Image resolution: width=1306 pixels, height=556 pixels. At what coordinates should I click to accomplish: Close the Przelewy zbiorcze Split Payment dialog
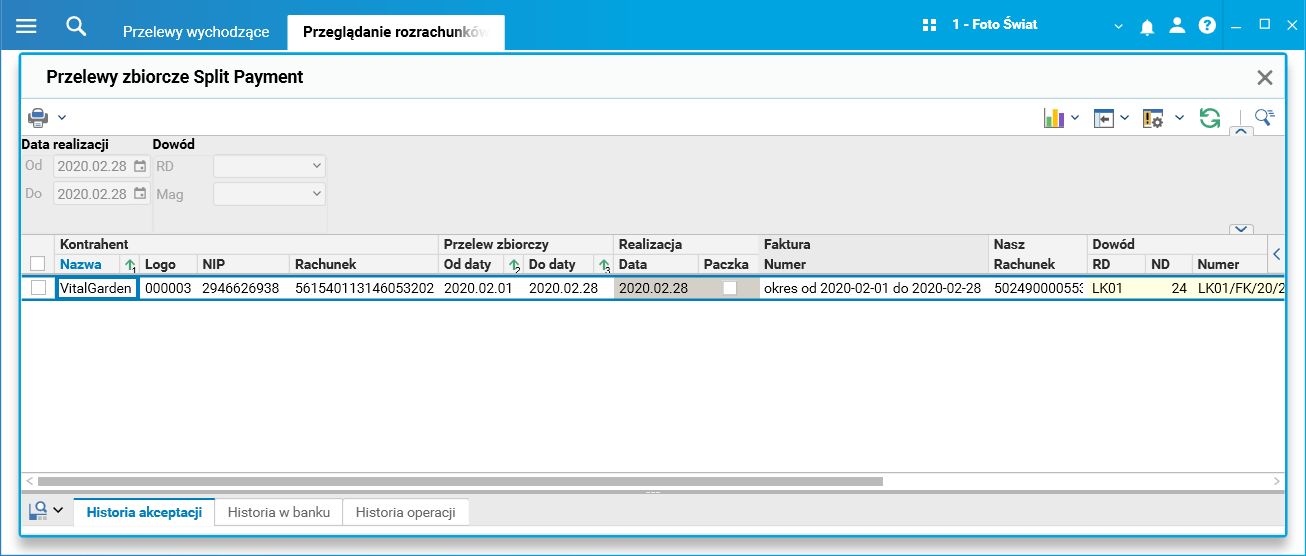[1265, 77]
